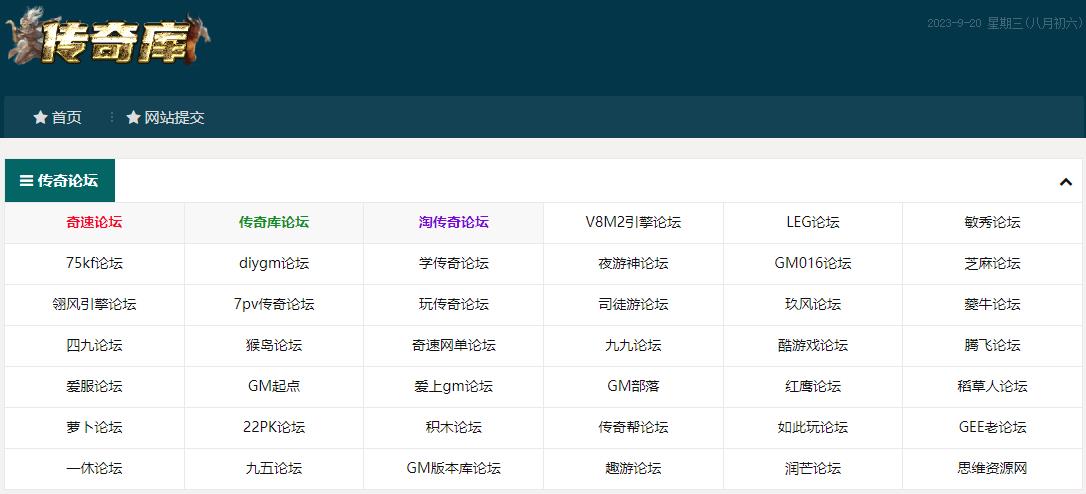Open 爱服论坛
The width and height of the screenshot is (1086, 494).
pyautogui.click(x=94, y=386)
